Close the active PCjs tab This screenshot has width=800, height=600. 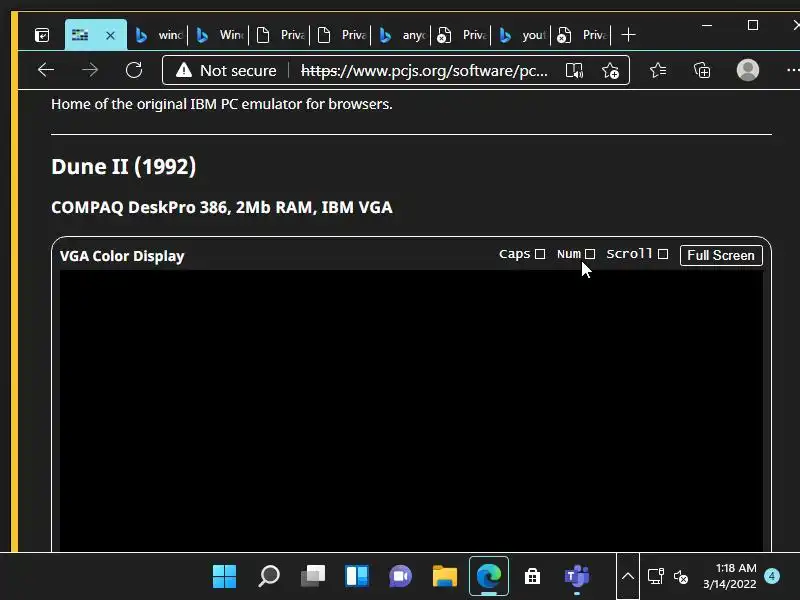(110, 35)
